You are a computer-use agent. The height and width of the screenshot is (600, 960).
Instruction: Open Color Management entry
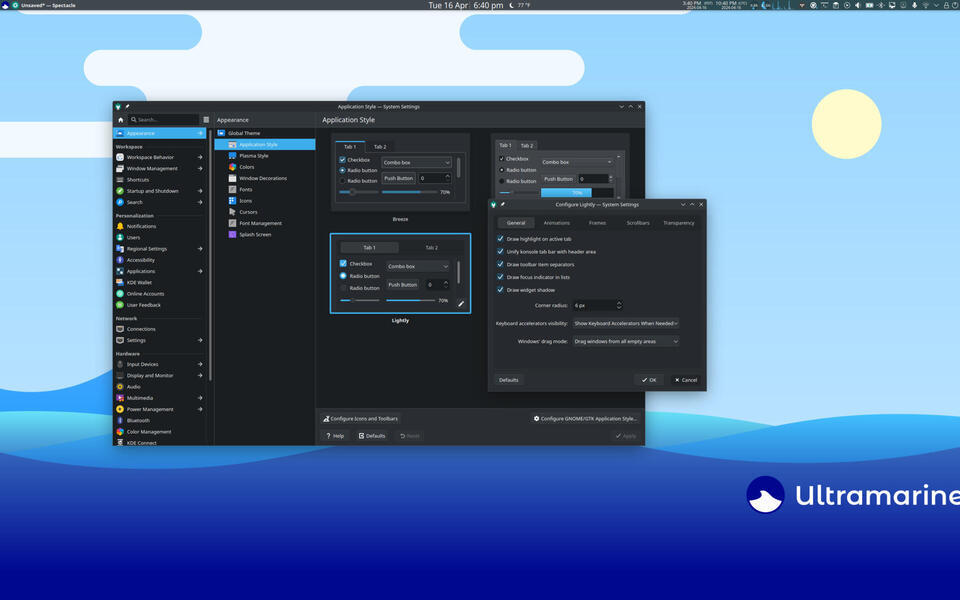tap(159, 432)
